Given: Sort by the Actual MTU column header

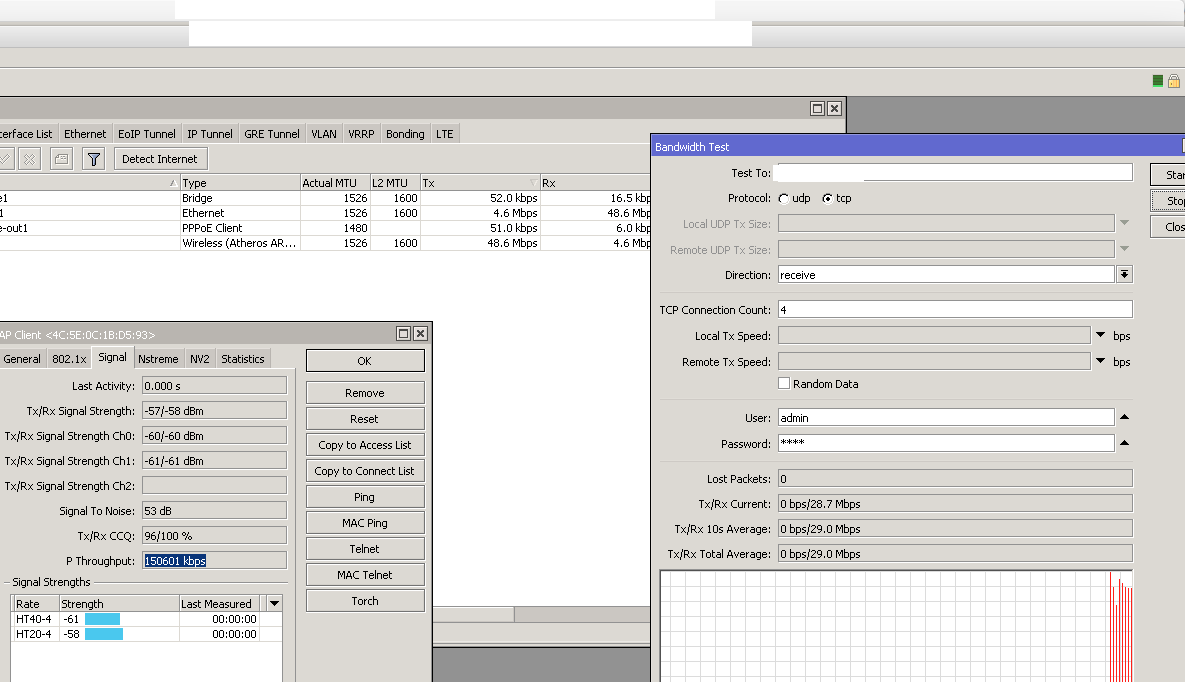Looking at the screenshot, I should pyautogui.click(x=335, y=183).
